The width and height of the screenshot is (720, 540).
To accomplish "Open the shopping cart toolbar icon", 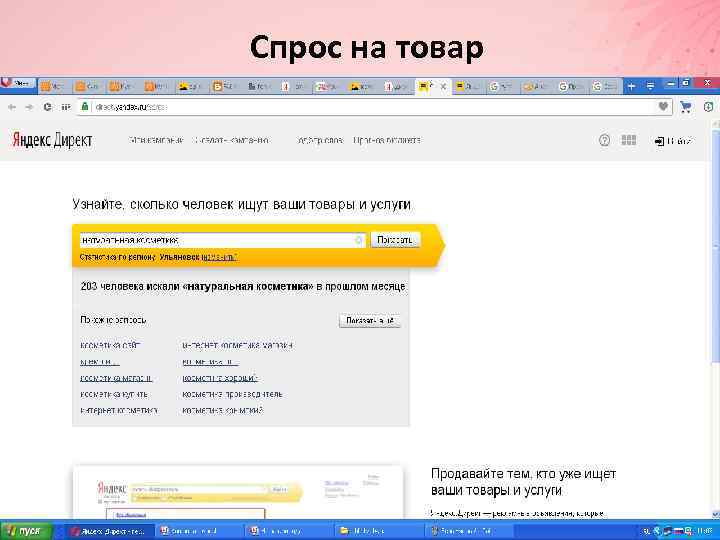I will (x=686, y=107).
